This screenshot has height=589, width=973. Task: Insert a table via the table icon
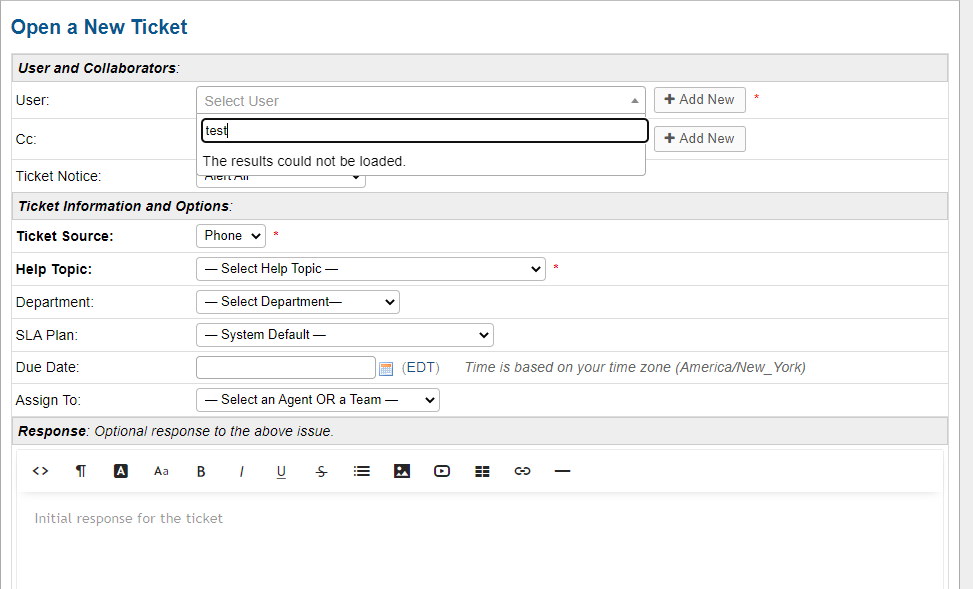[482, 471]
